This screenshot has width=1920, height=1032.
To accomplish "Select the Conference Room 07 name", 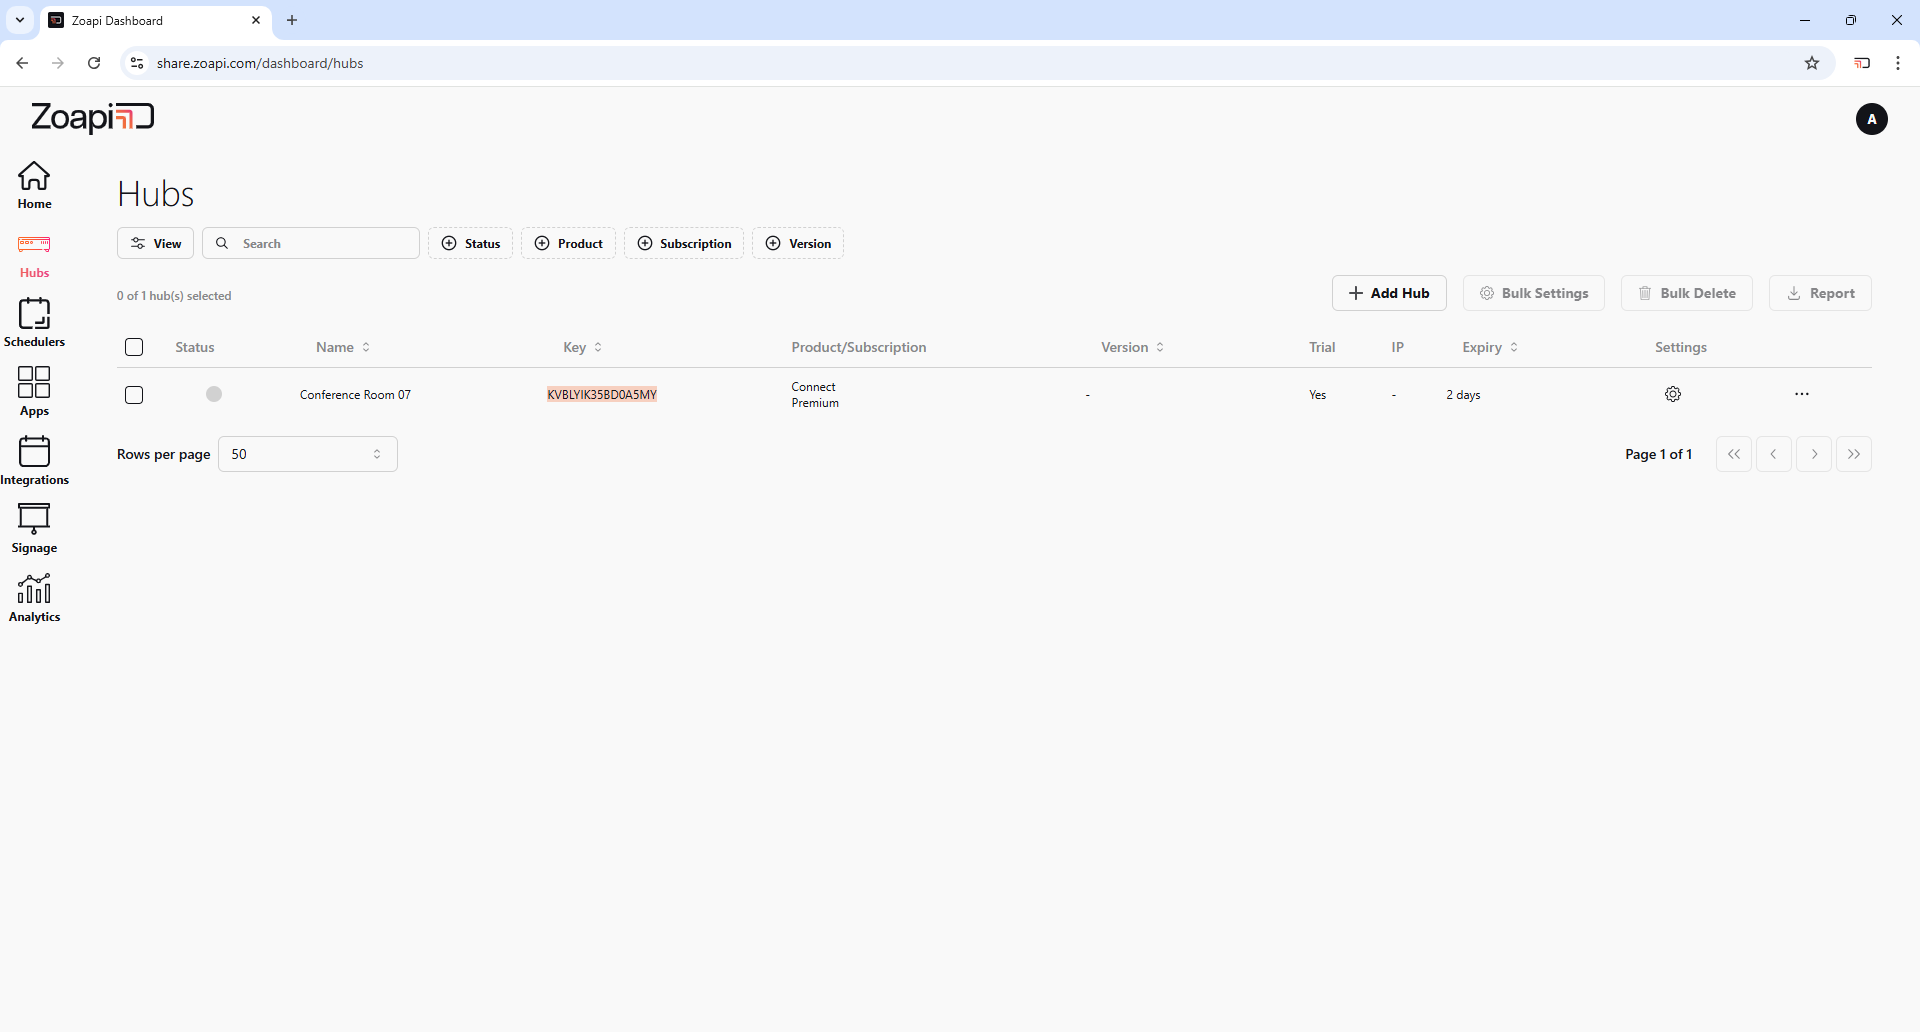I will click(355, 395).
